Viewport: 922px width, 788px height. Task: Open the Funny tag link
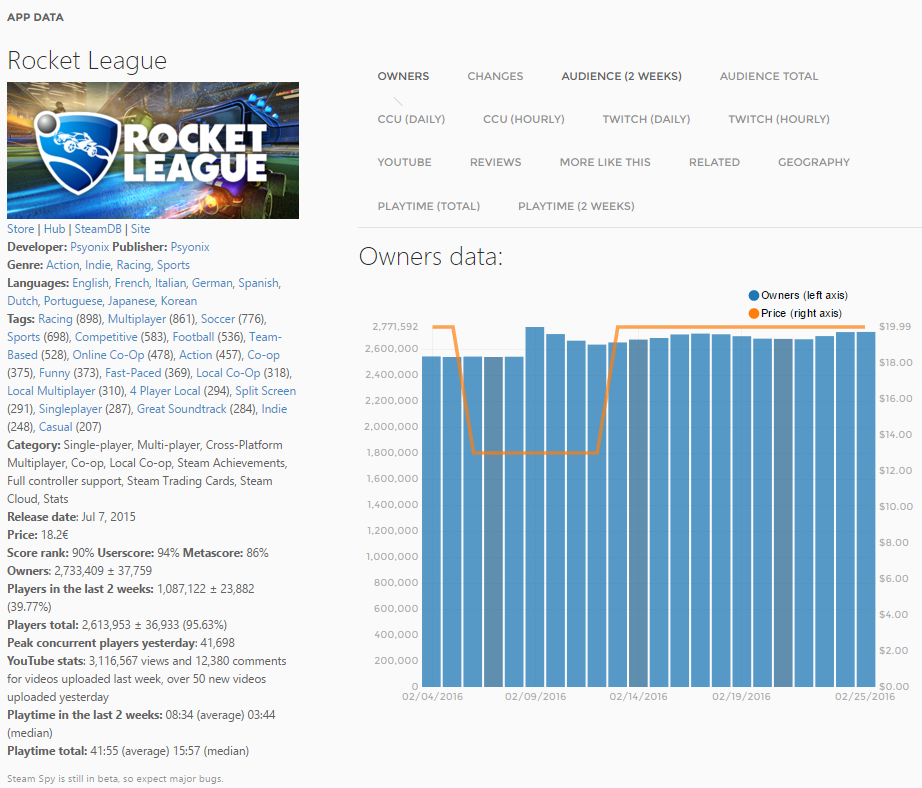52,373
